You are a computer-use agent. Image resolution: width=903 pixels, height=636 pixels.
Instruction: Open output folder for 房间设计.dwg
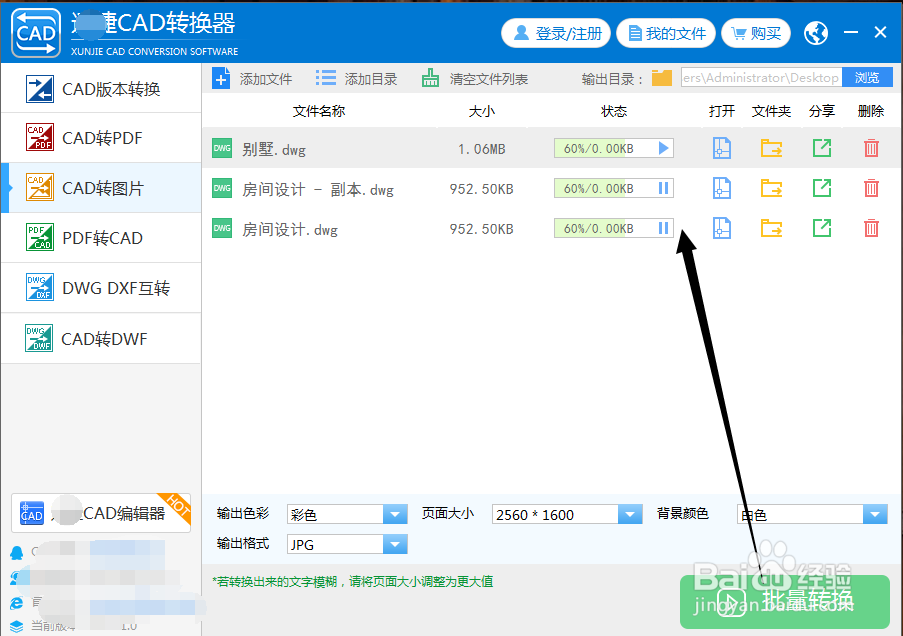771,228
